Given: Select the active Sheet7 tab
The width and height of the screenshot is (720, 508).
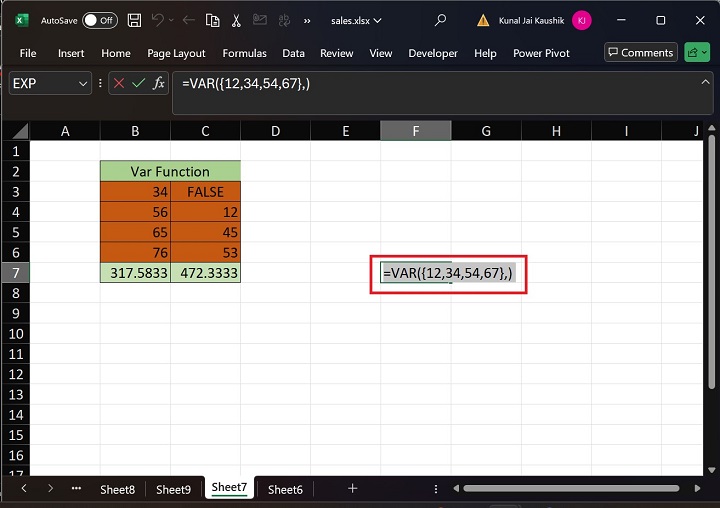Looking at the screenshot, I should tap(229, 487).
